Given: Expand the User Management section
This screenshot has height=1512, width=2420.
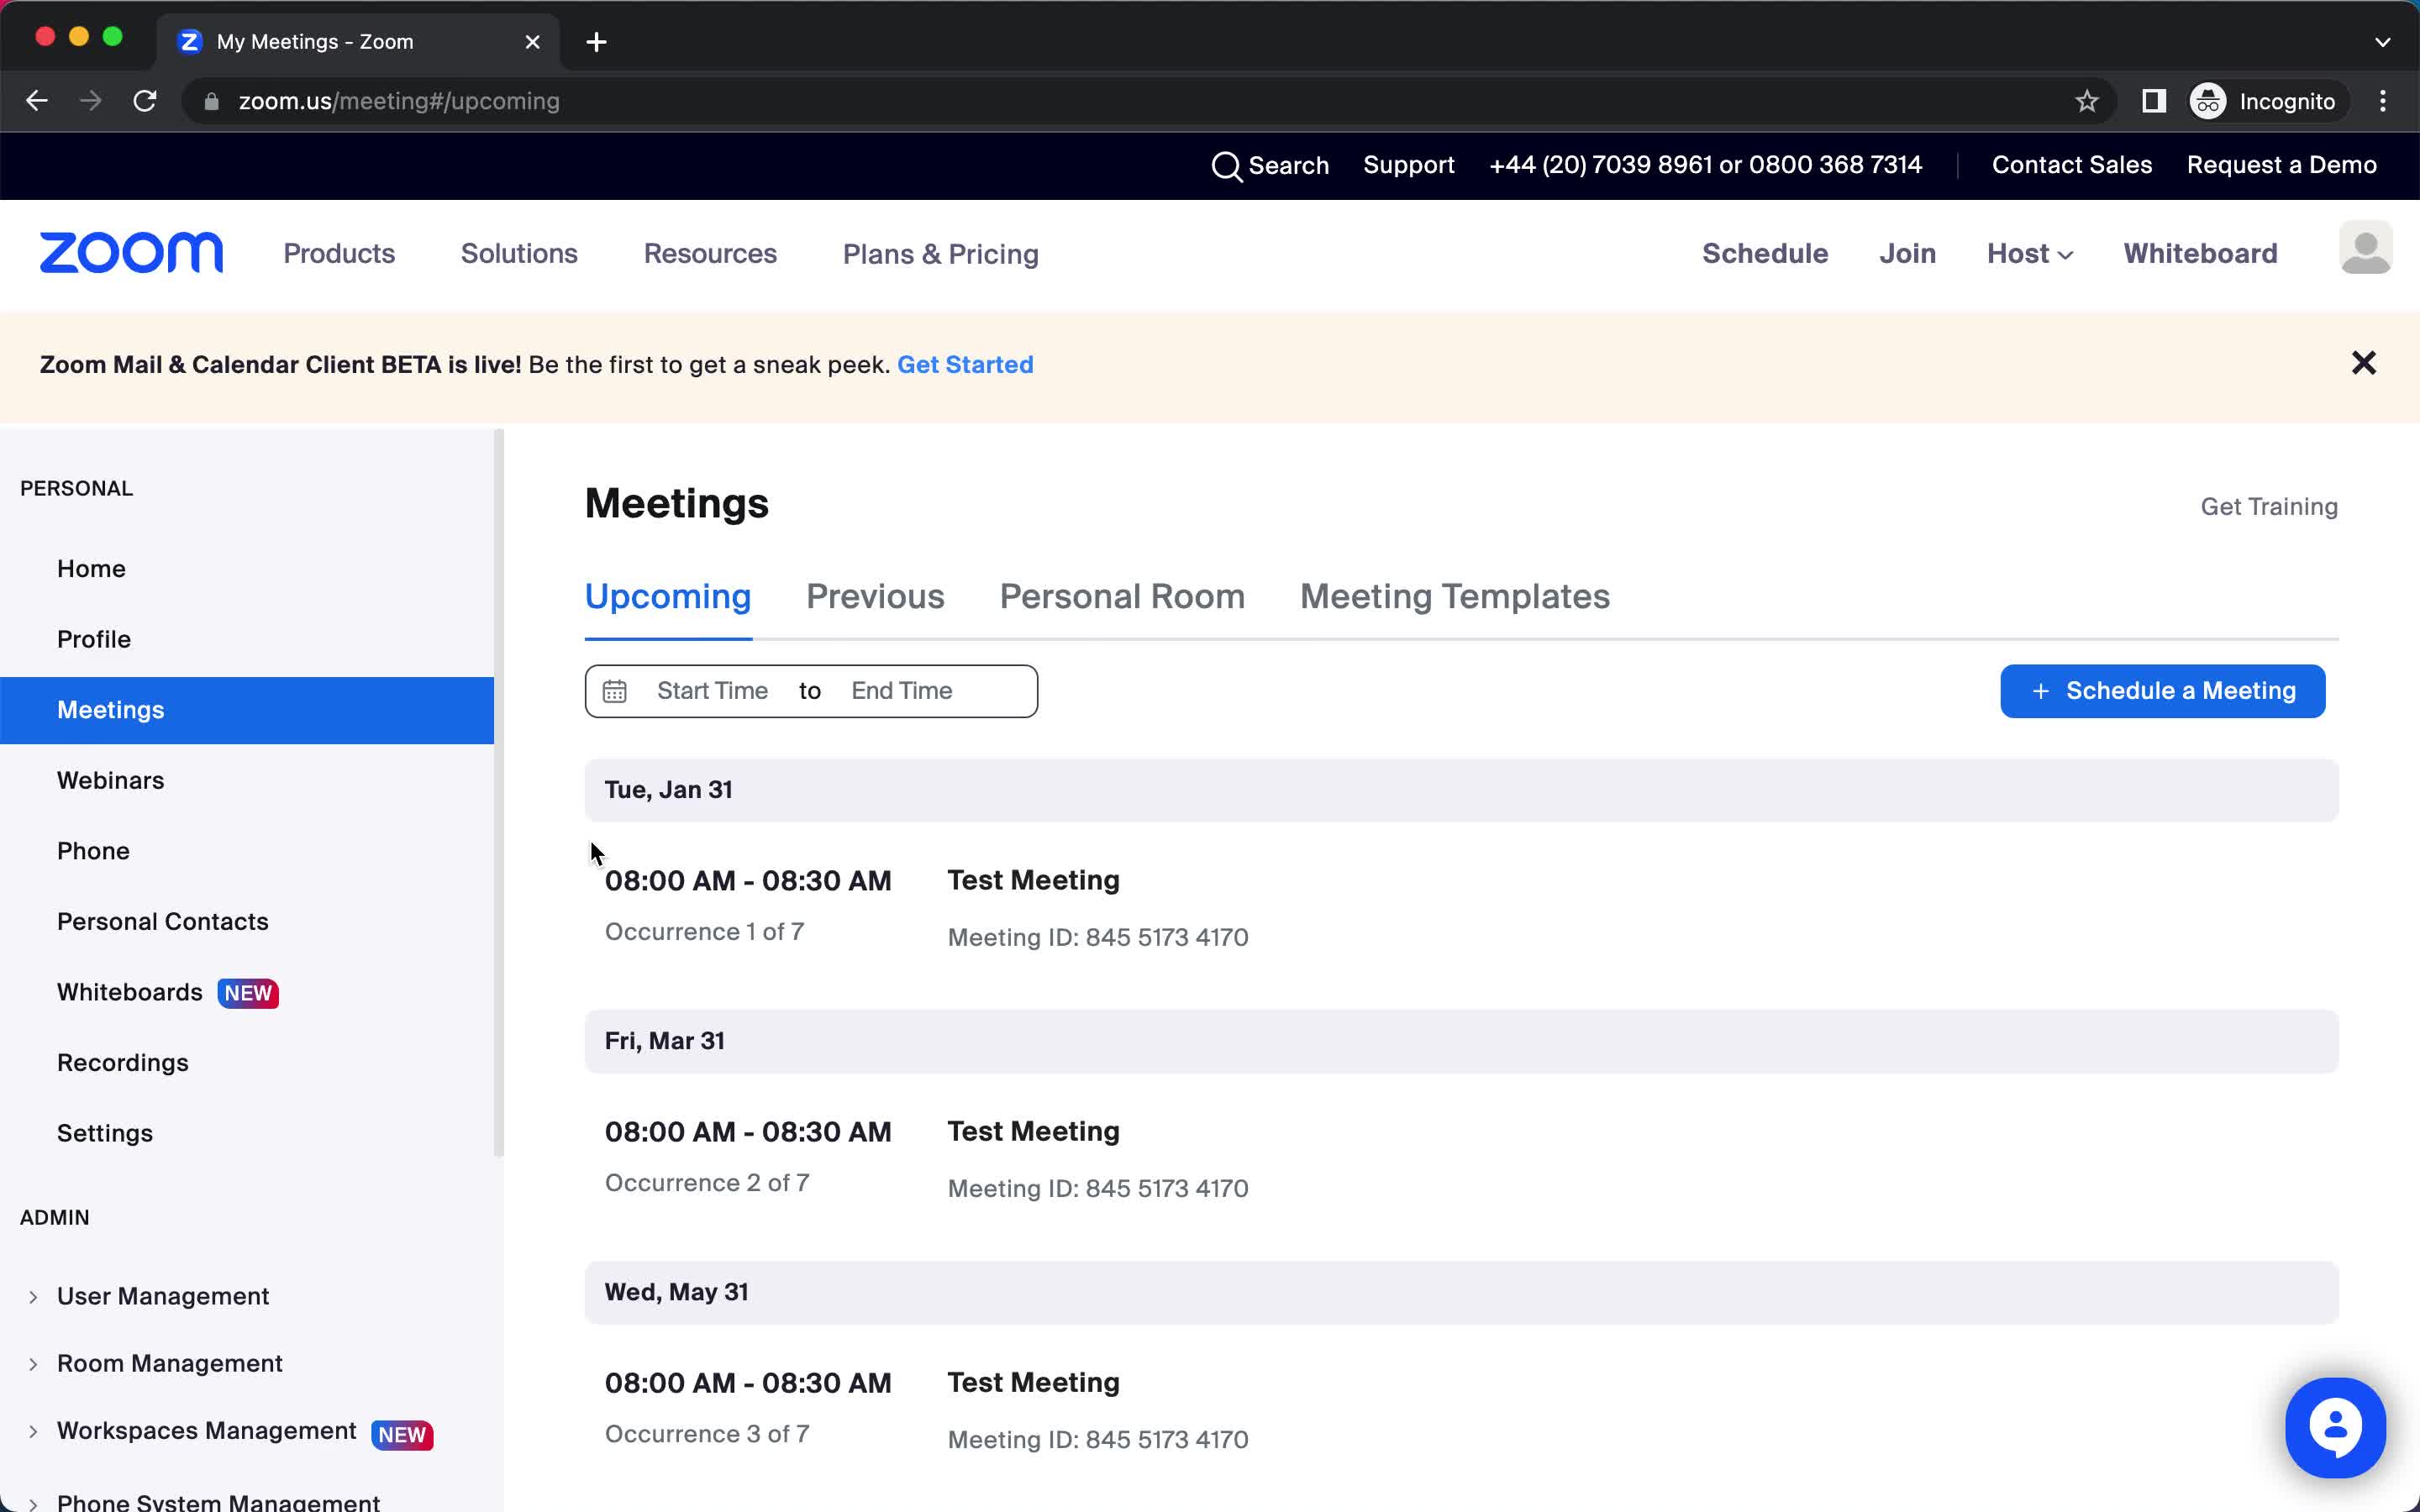Looking at the screenshot, I should 33,1294.
